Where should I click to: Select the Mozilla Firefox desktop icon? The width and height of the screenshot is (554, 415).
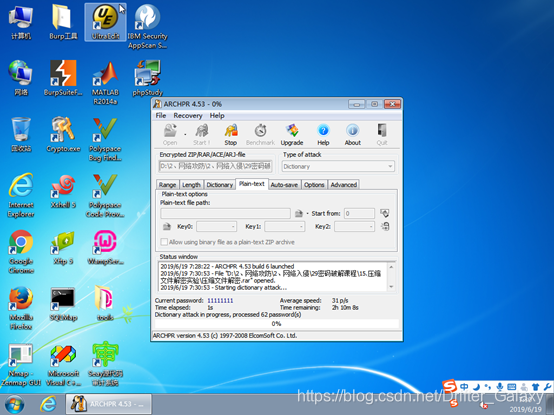point(21,308)
